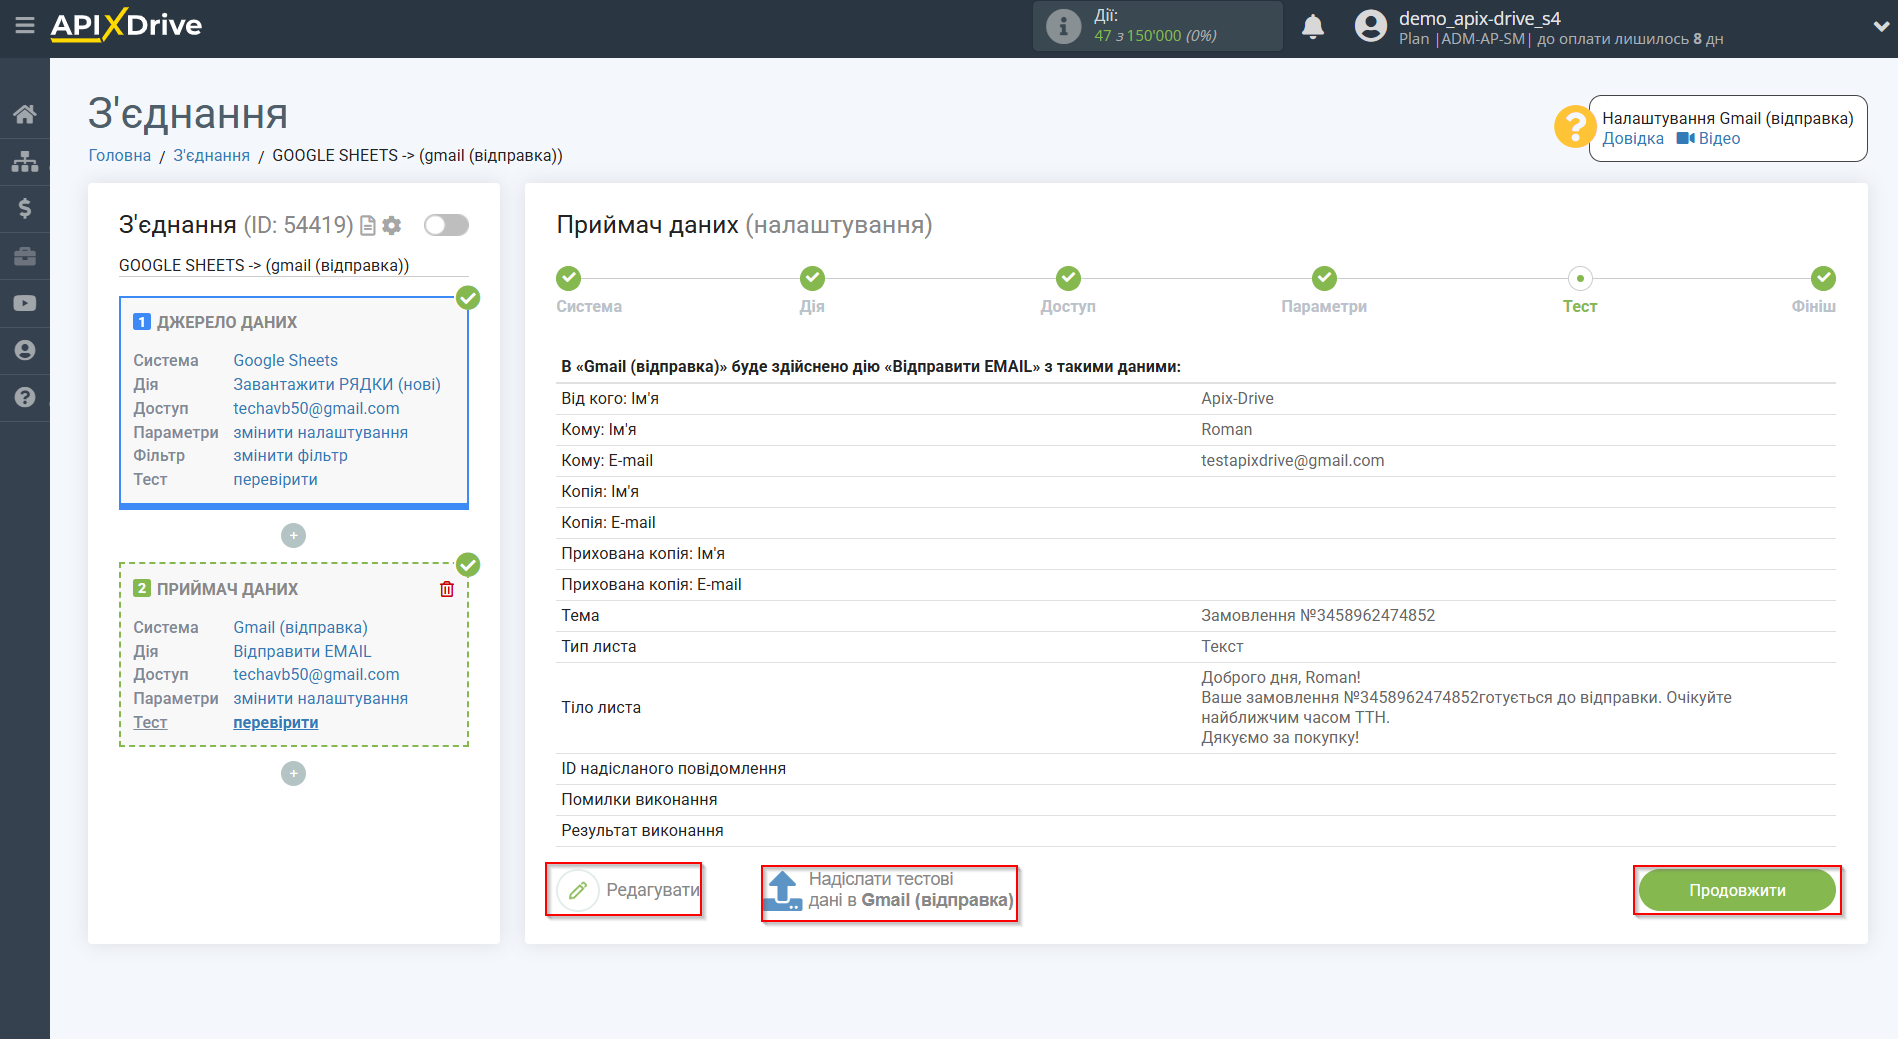Click the ДЖЕРЕЛО ДАНИХ block header
Image resolution: width=1898 pixels, height=1039 pixels.
[x=227, y=322]
